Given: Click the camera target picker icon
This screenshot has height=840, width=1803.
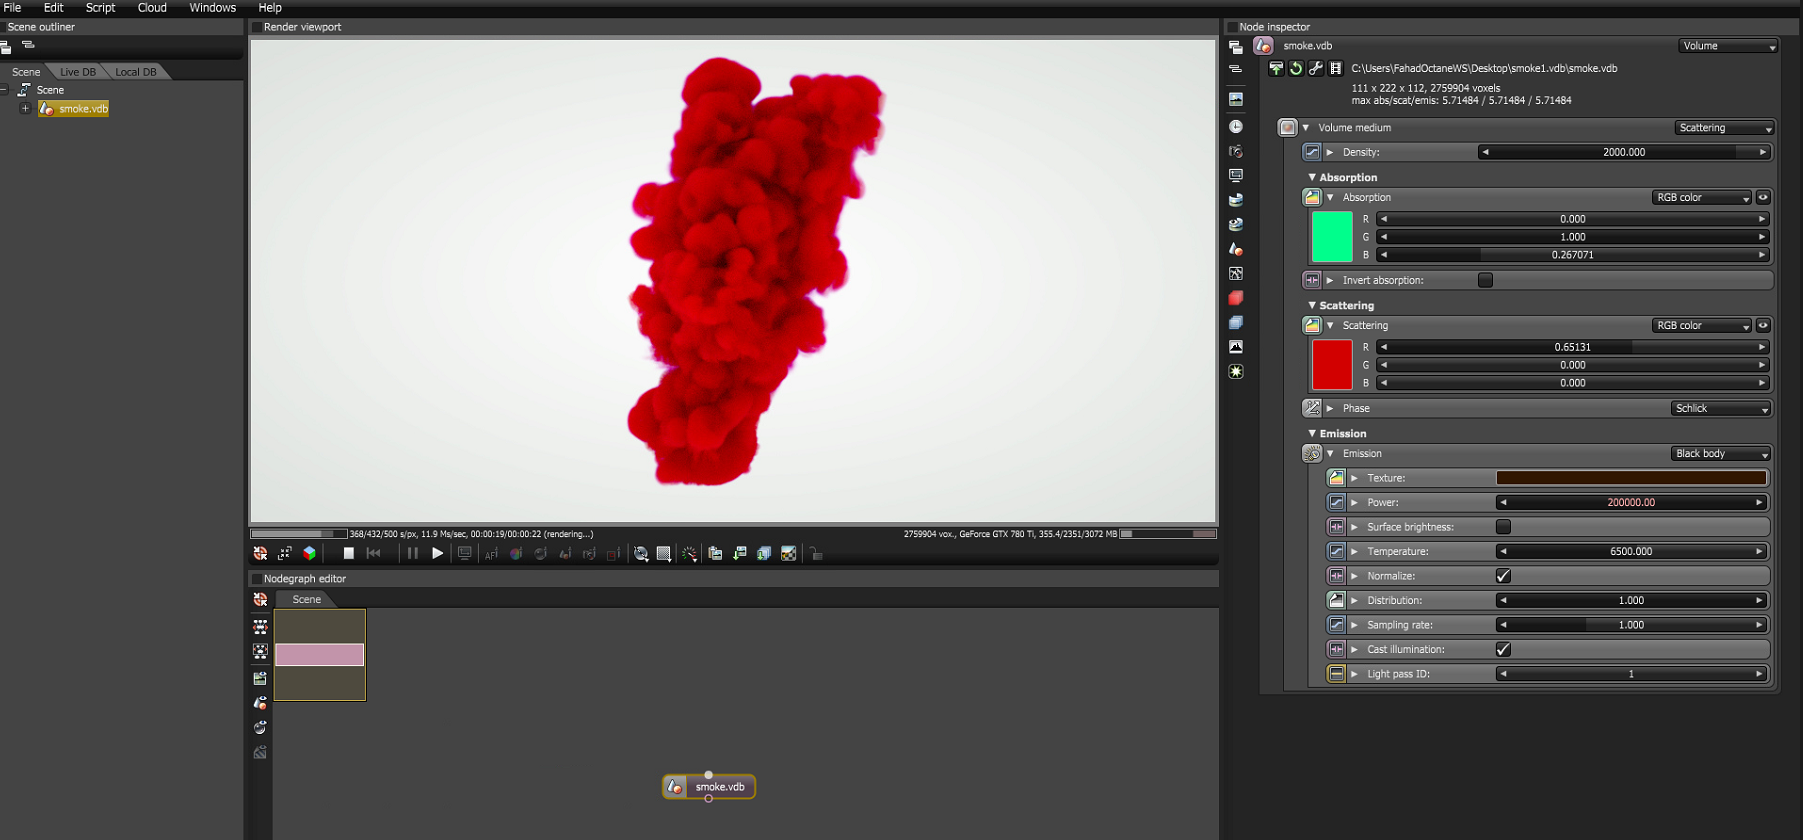Looking at the screenshot, I should point(589,553).
